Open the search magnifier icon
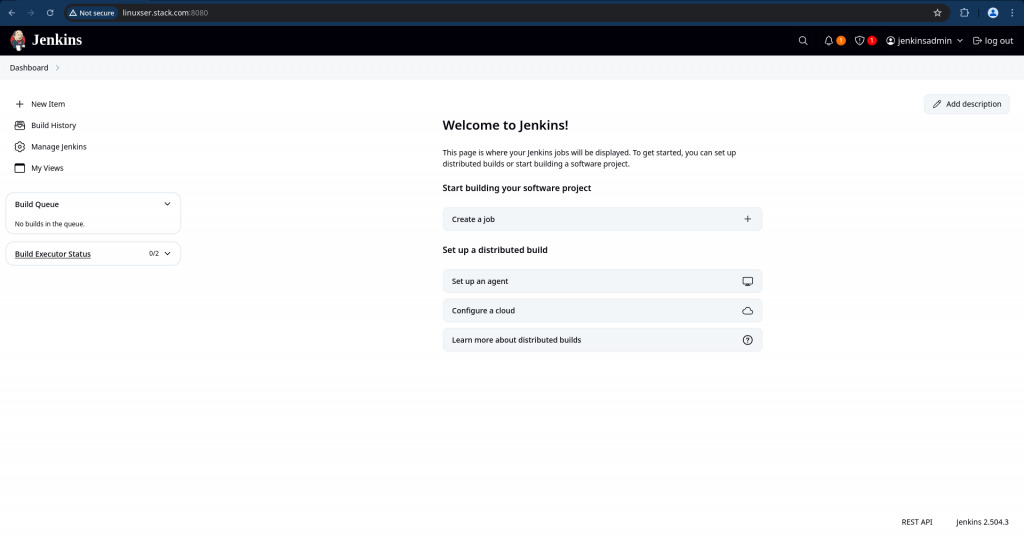This screenshot has width=1024, height=537. pos(803,41)
